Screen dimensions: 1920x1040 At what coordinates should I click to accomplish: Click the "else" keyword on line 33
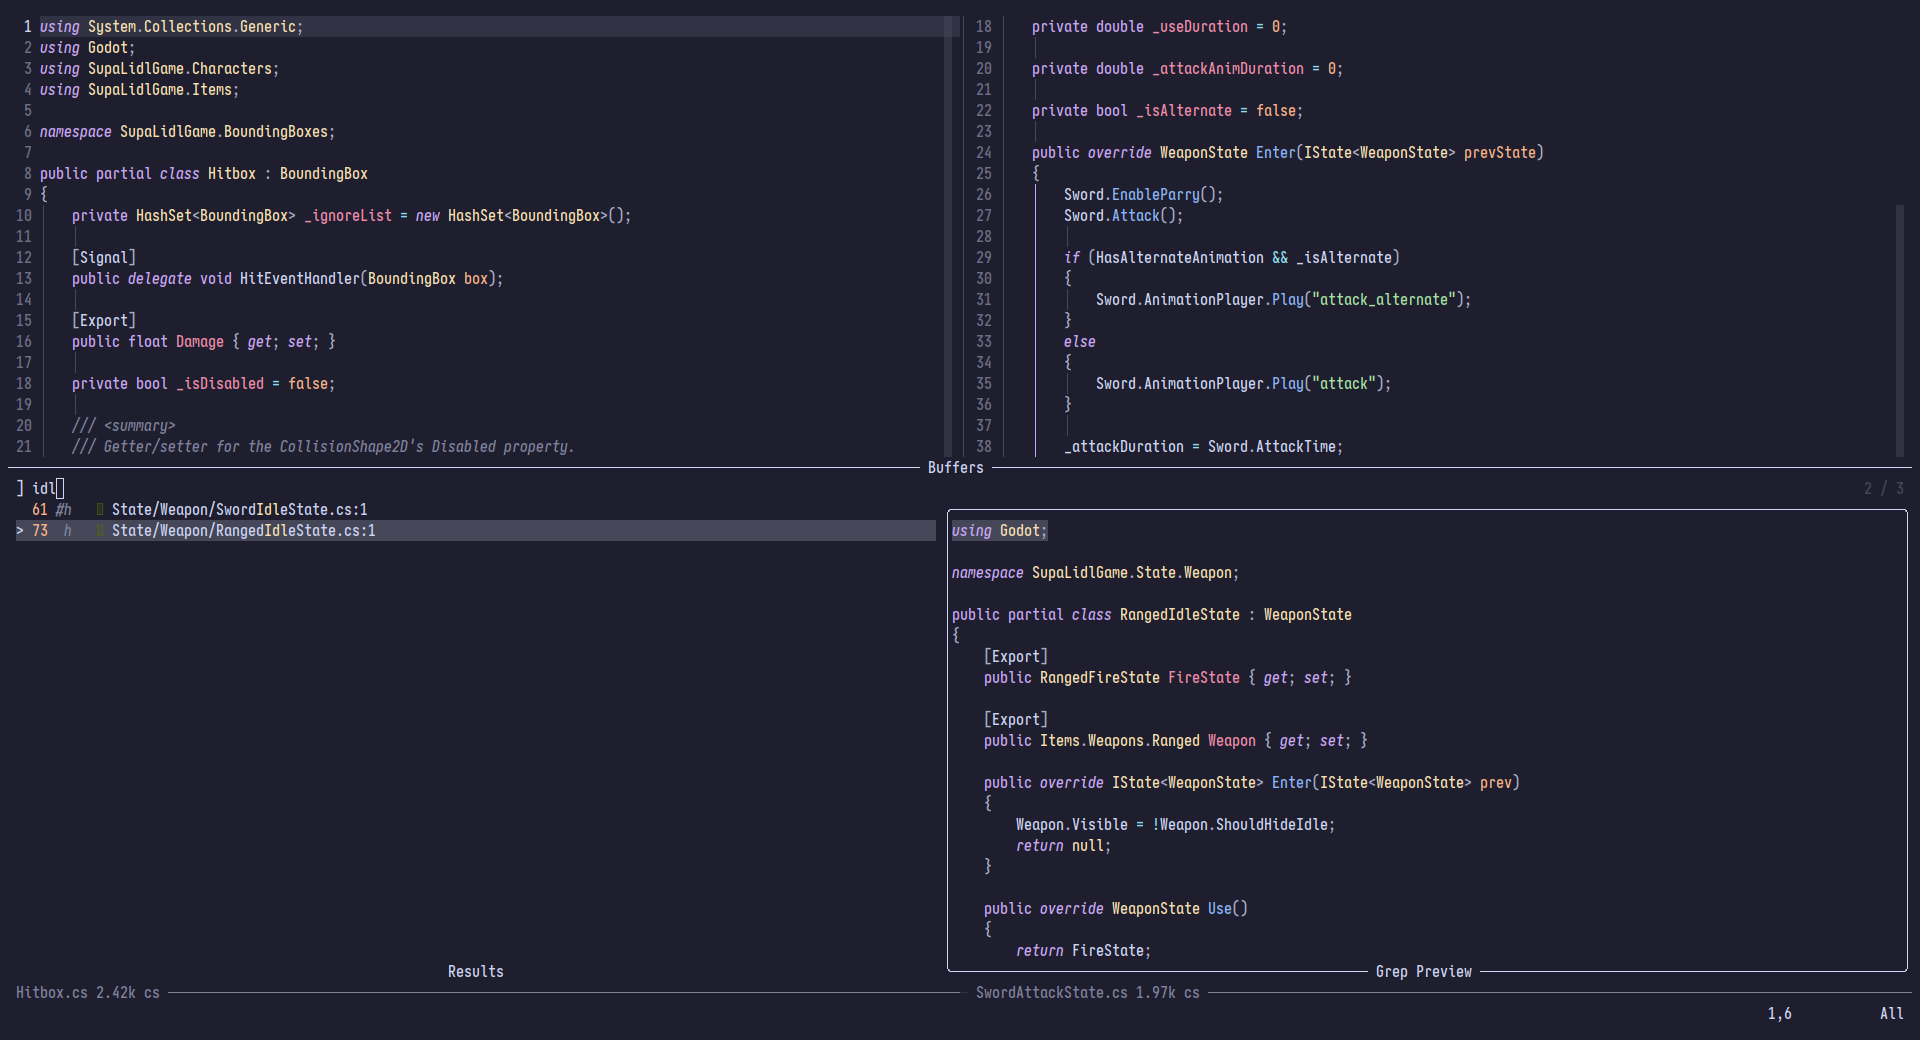[x=1080, y=342]
